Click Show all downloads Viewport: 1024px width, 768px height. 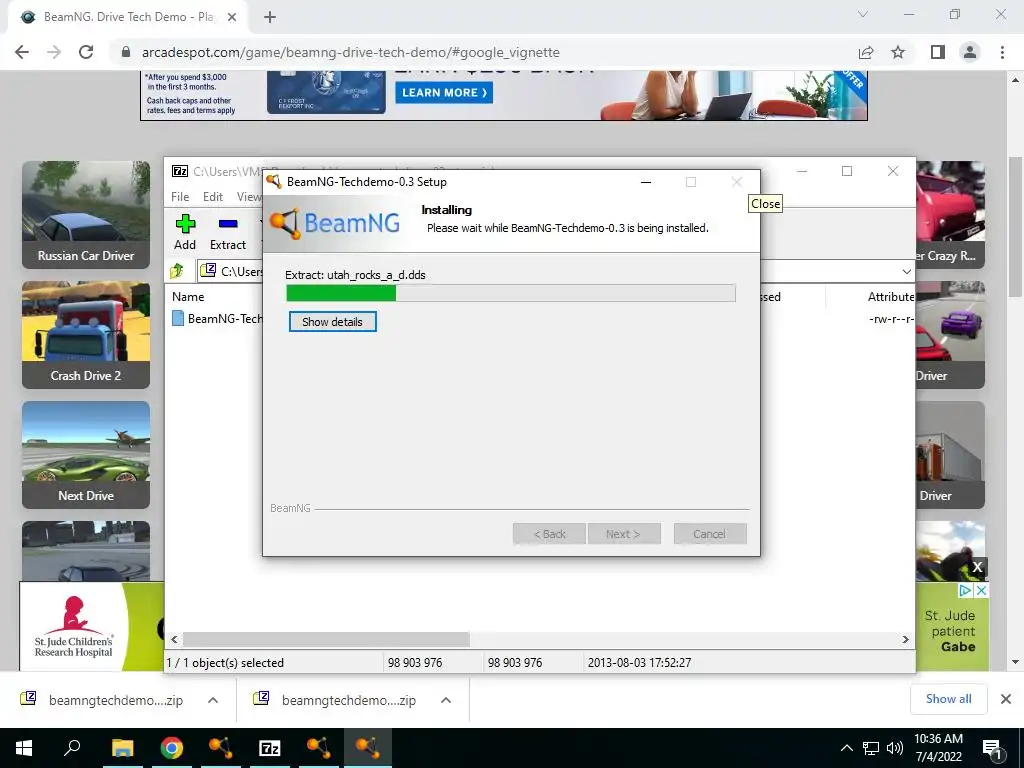(x=948, y=699)
